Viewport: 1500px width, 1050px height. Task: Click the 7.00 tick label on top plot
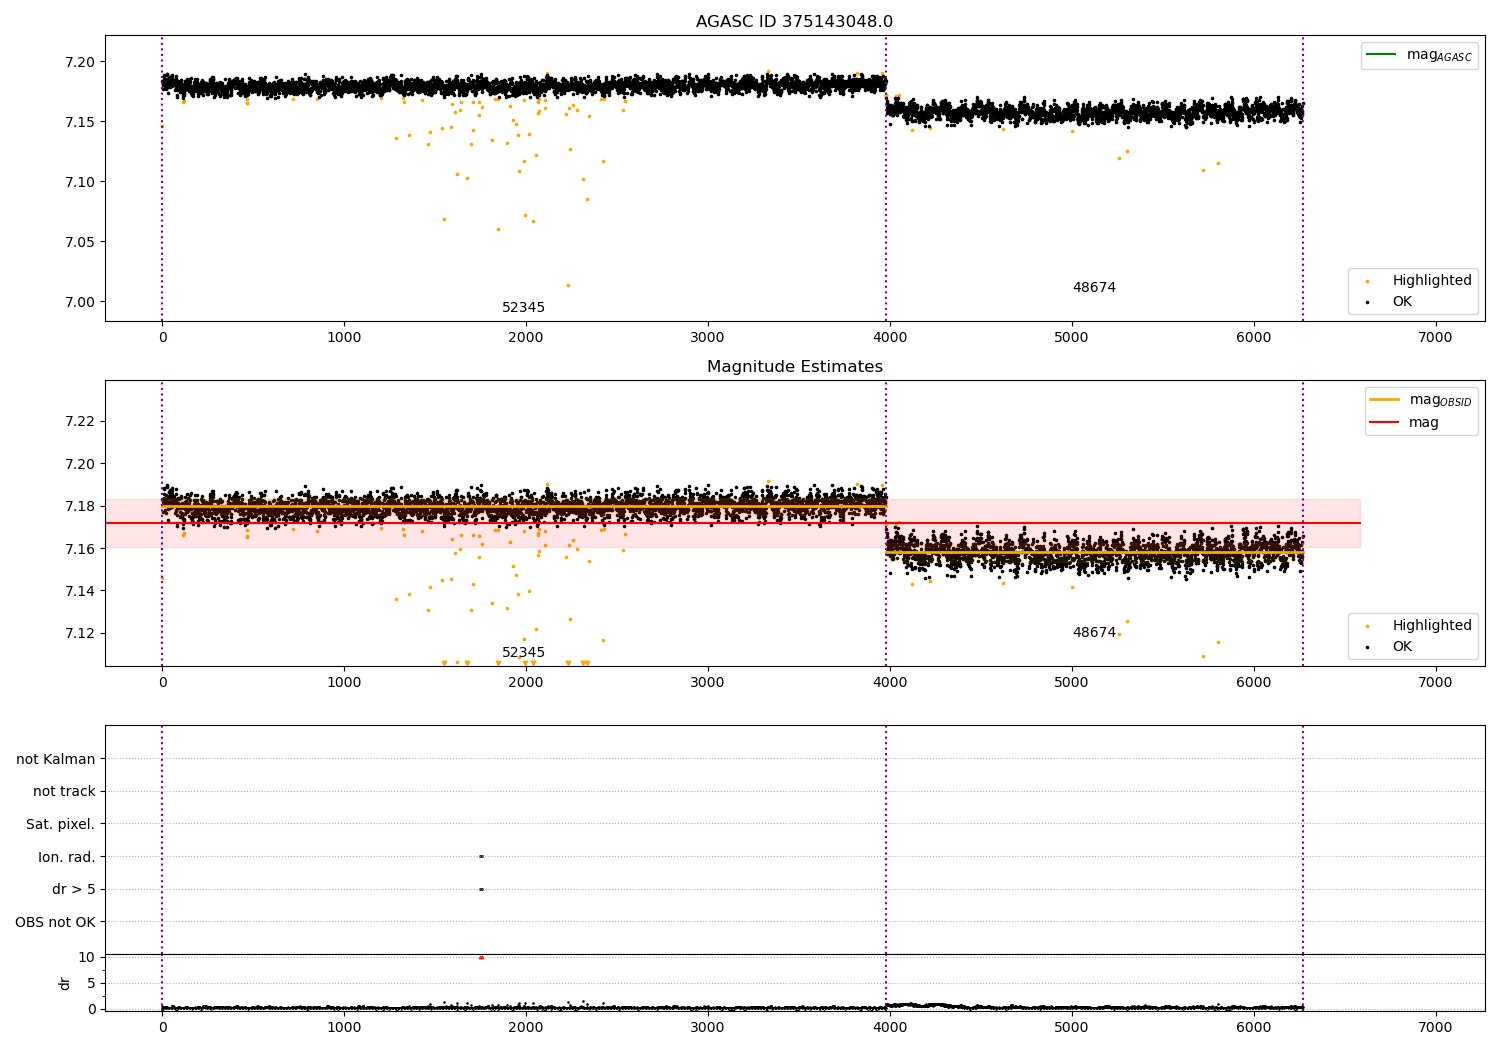click(79, 302)
